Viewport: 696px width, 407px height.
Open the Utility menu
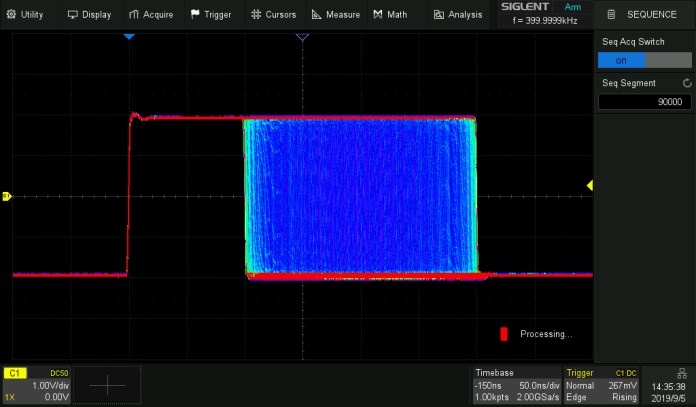pyautogui.click(x=26, y=15)
